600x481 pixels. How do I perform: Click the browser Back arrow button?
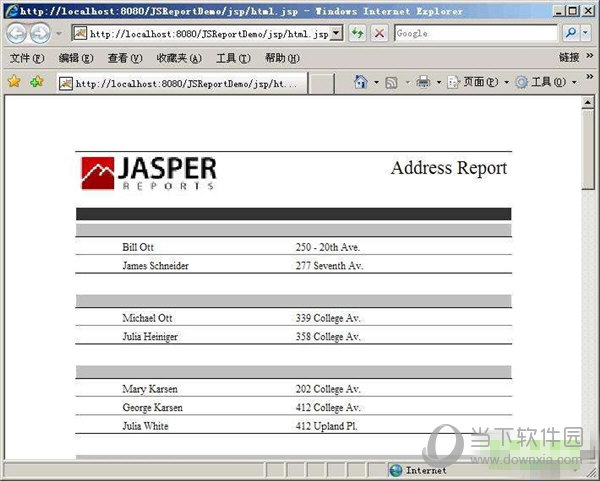tap(17, 33)
